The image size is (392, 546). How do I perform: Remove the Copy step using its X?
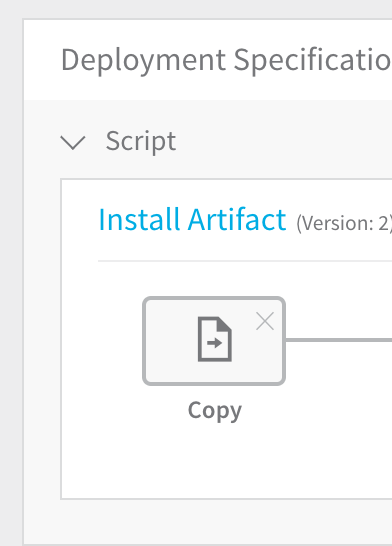(x=265, y=321)
